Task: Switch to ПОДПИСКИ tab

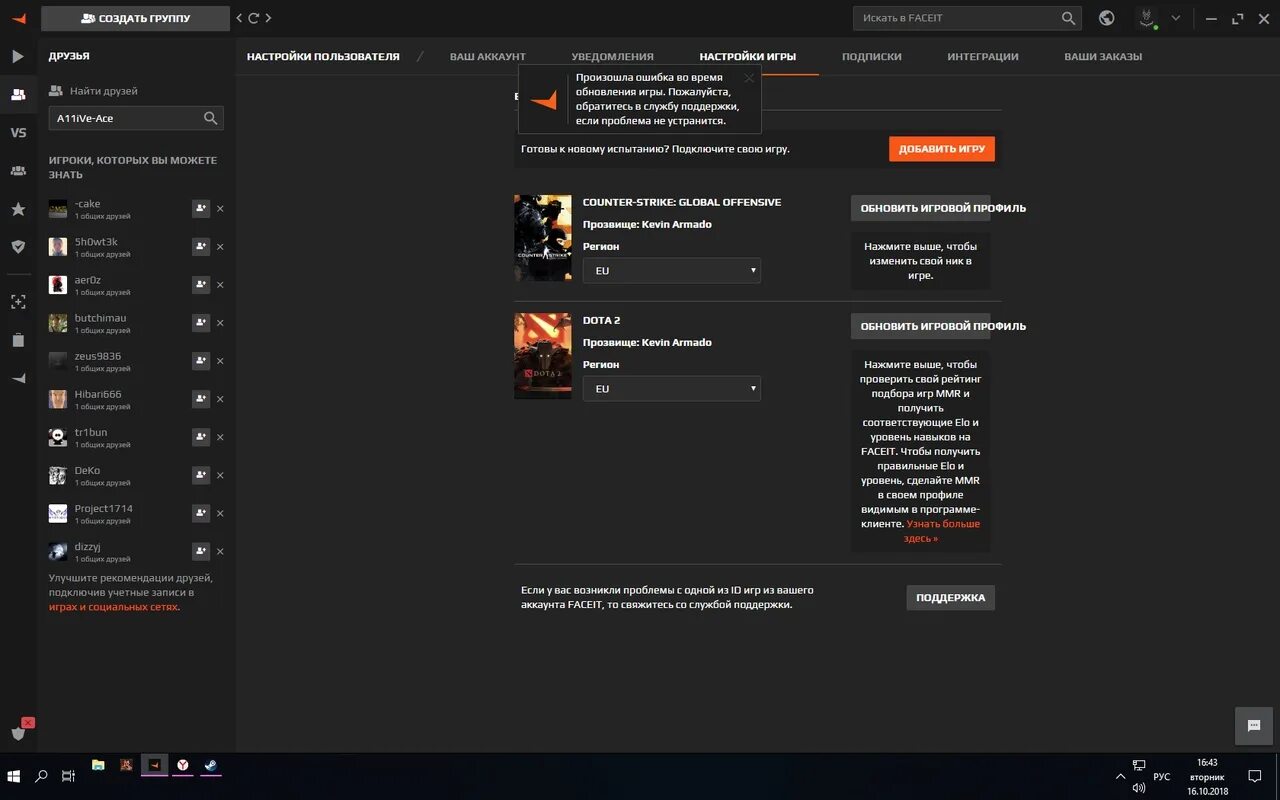Action: point(871,56)
